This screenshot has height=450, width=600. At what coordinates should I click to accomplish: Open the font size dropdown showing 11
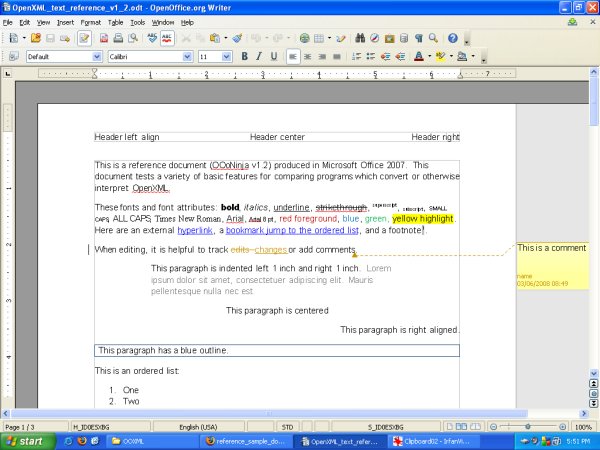pos(229,57)
